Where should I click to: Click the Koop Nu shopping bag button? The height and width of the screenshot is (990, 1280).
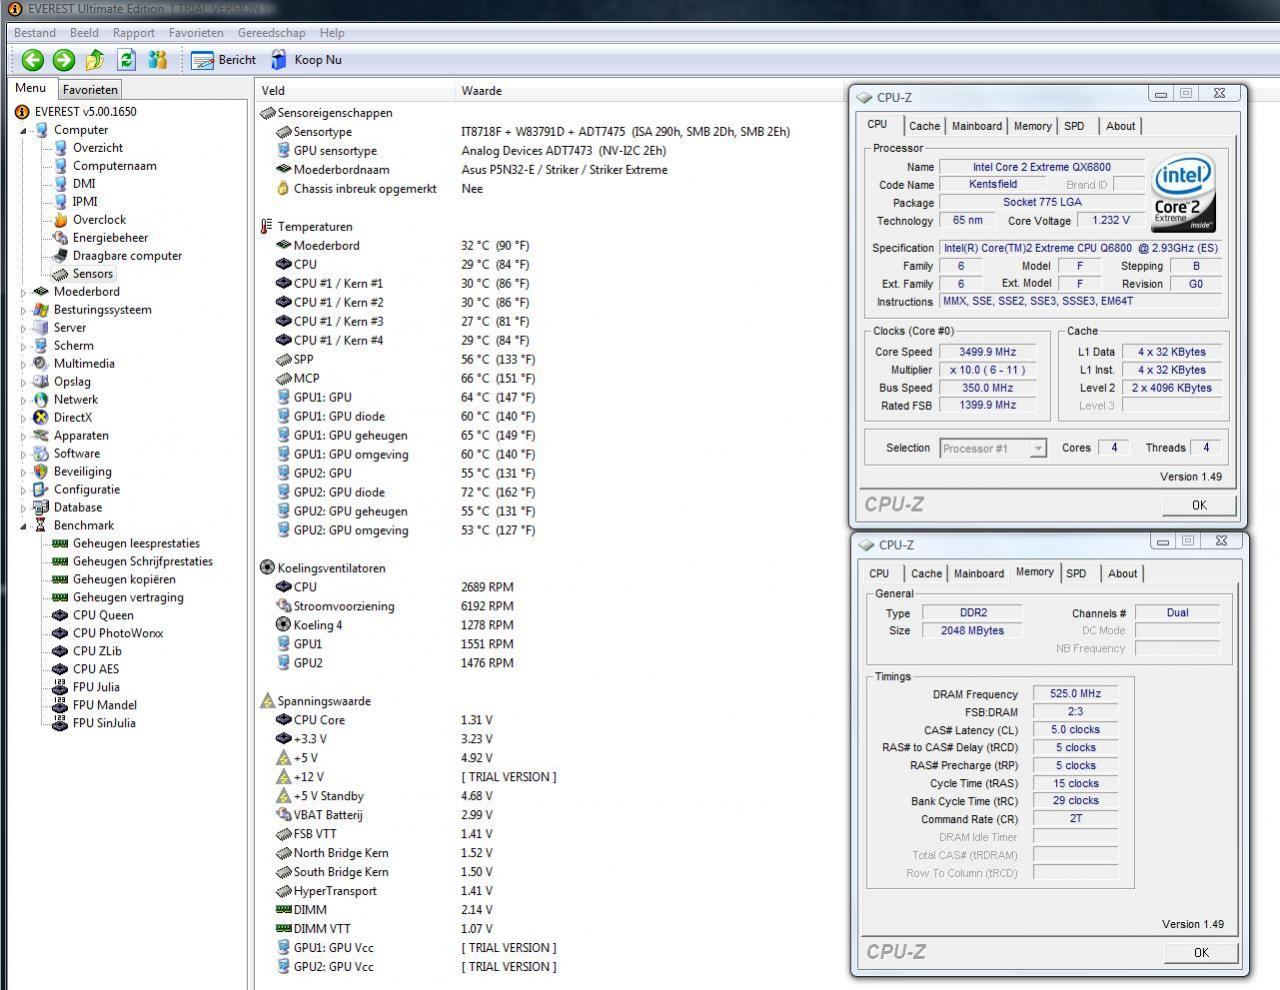pyautogui.click(x=306, y=60)
